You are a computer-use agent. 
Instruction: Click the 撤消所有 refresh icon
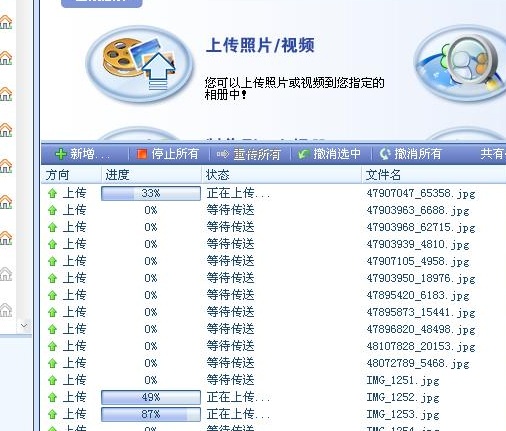click(x=385, y=154)
